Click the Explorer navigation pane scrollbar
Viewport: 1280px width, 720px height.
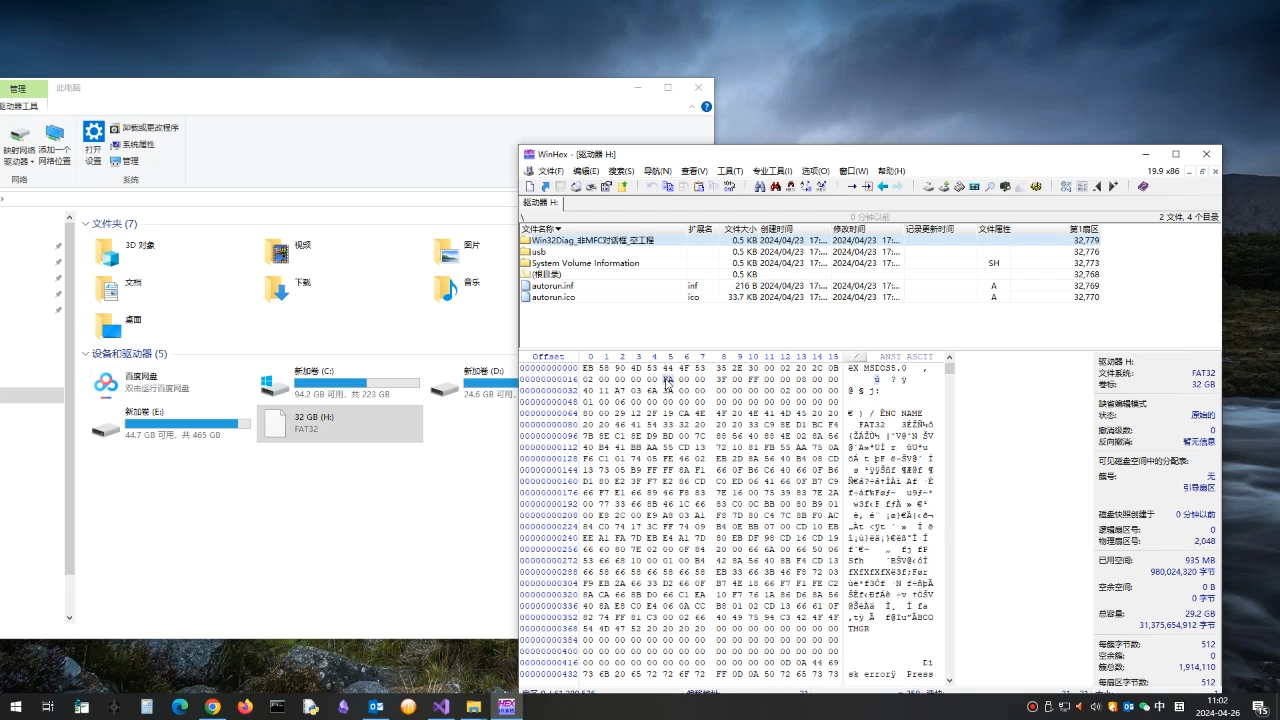[x=69, y=418]
